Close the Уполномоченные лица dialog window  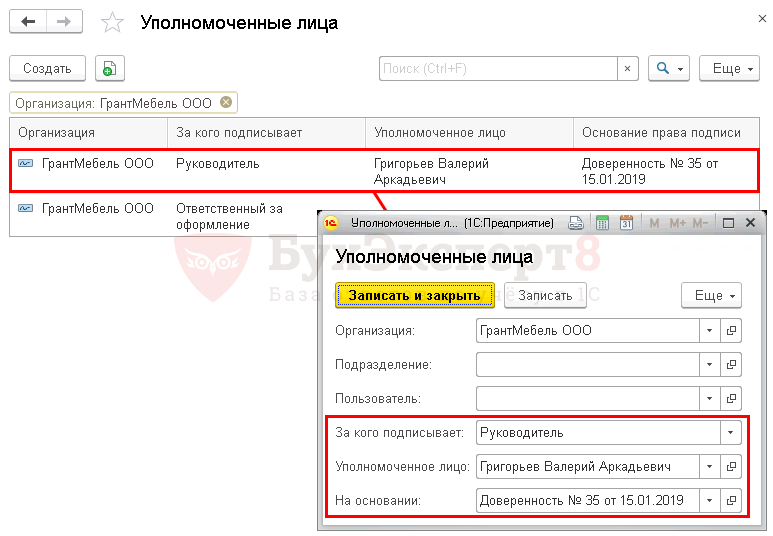(x=750, y=223)
